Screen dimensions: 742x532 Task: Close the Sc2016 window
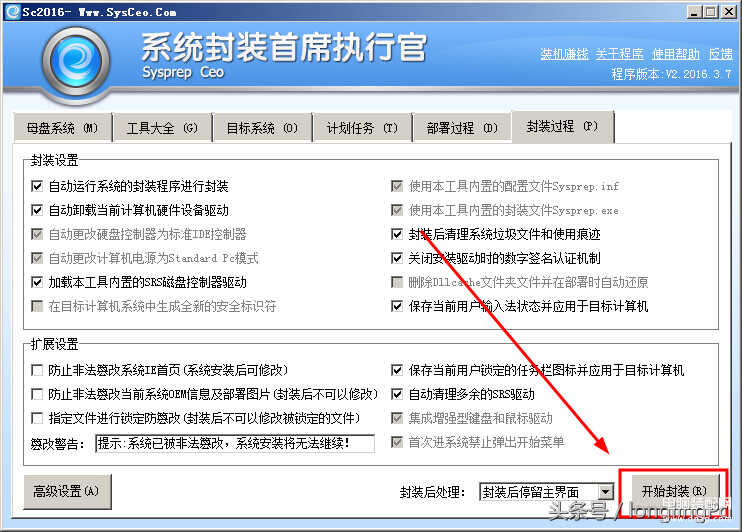coord(728,12)
